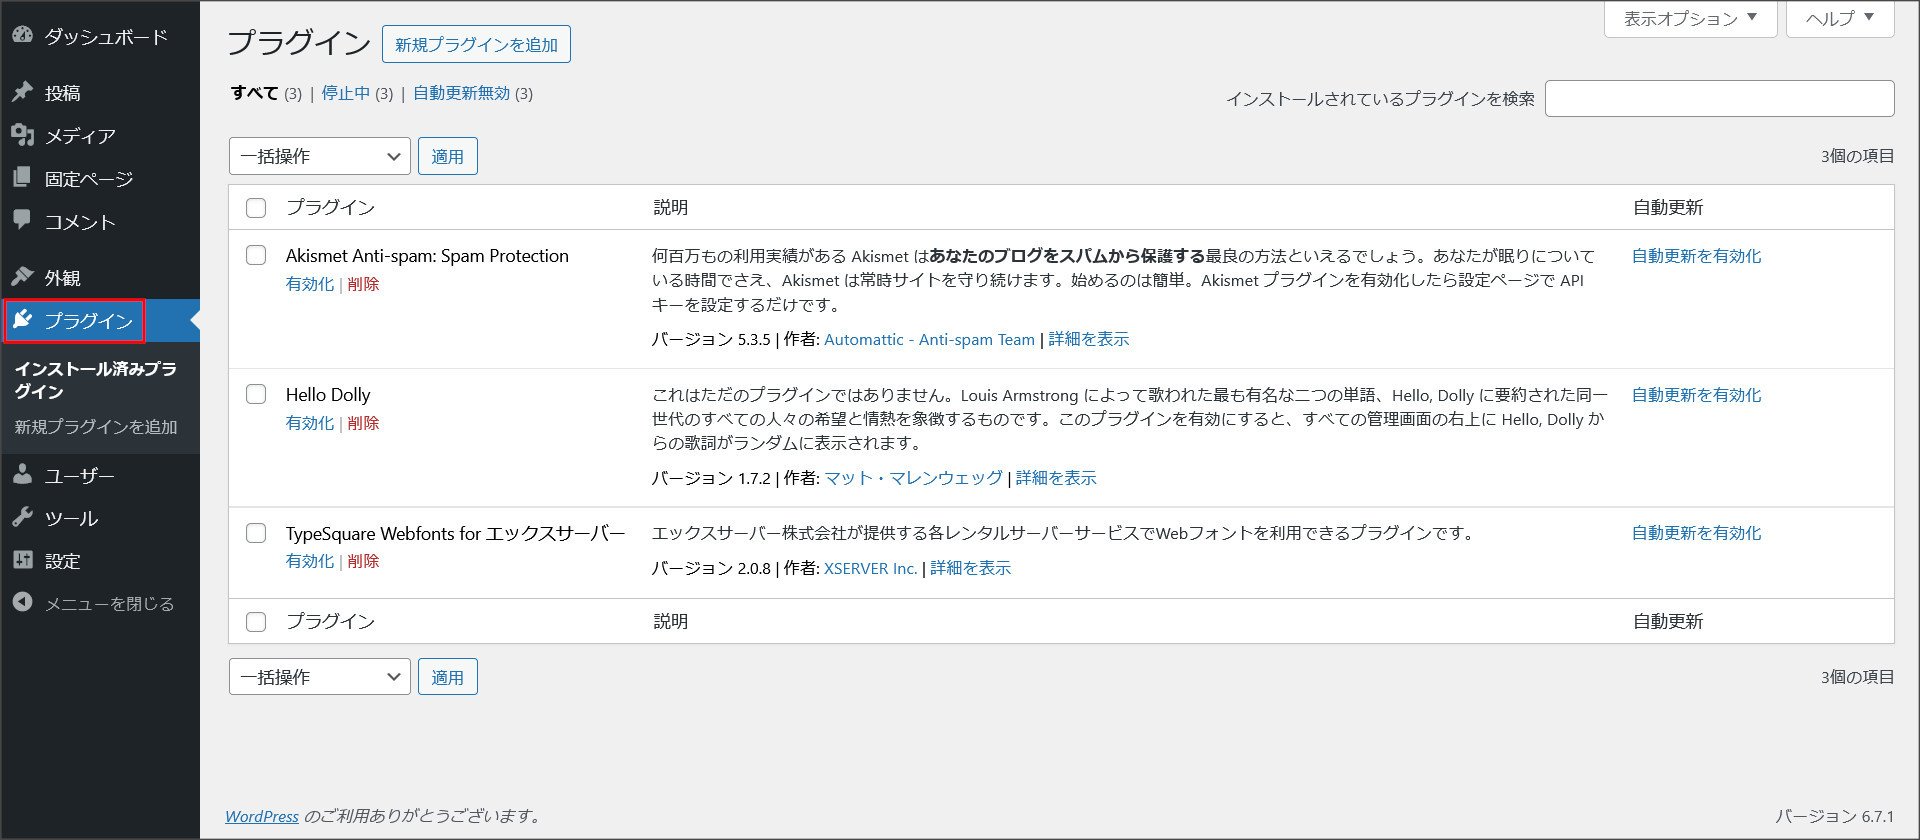The width and height of the screenshot is (1920, 840).
Task: Activate Akismet with its 有効化 link
Action: tap(310, 284)
